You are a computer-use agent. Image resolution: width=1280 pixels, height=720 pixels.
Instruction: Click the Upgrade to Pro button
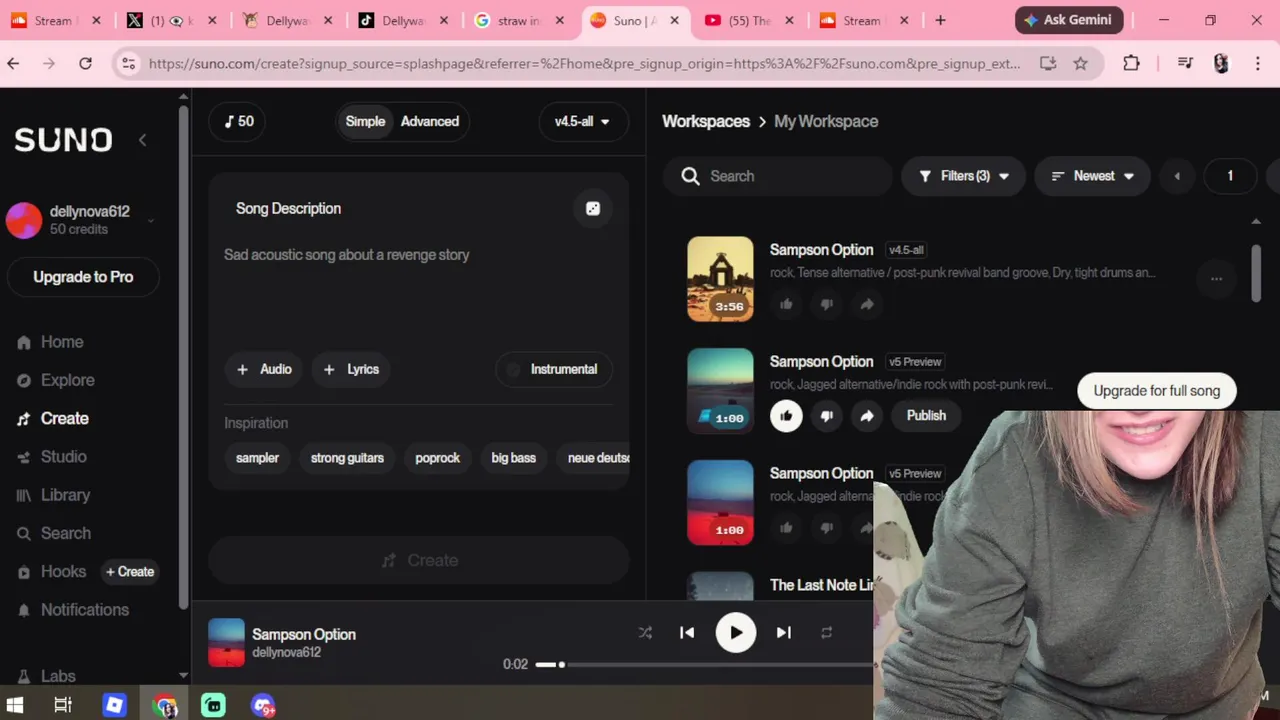click(x=83, y=277)
